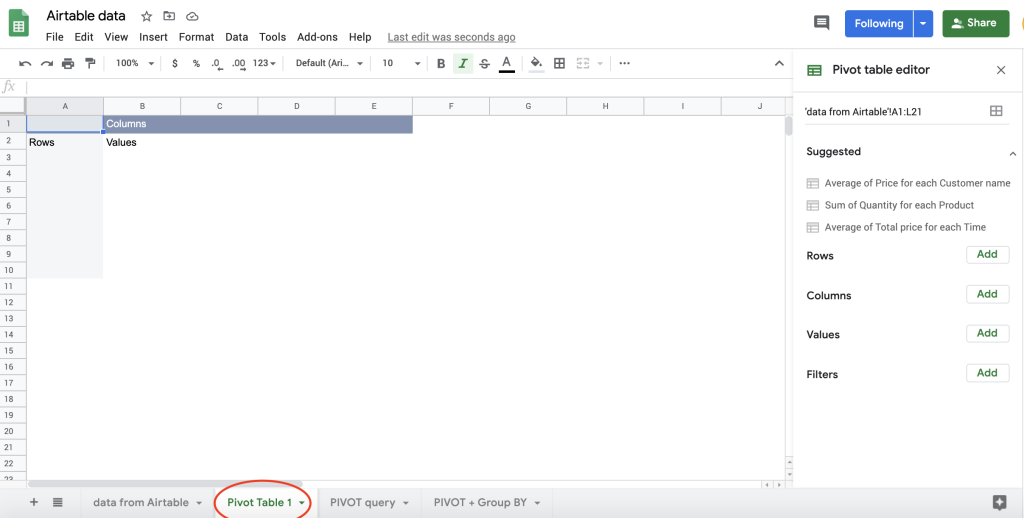Format as percent
1024x518 pixels.
[196, 63]
